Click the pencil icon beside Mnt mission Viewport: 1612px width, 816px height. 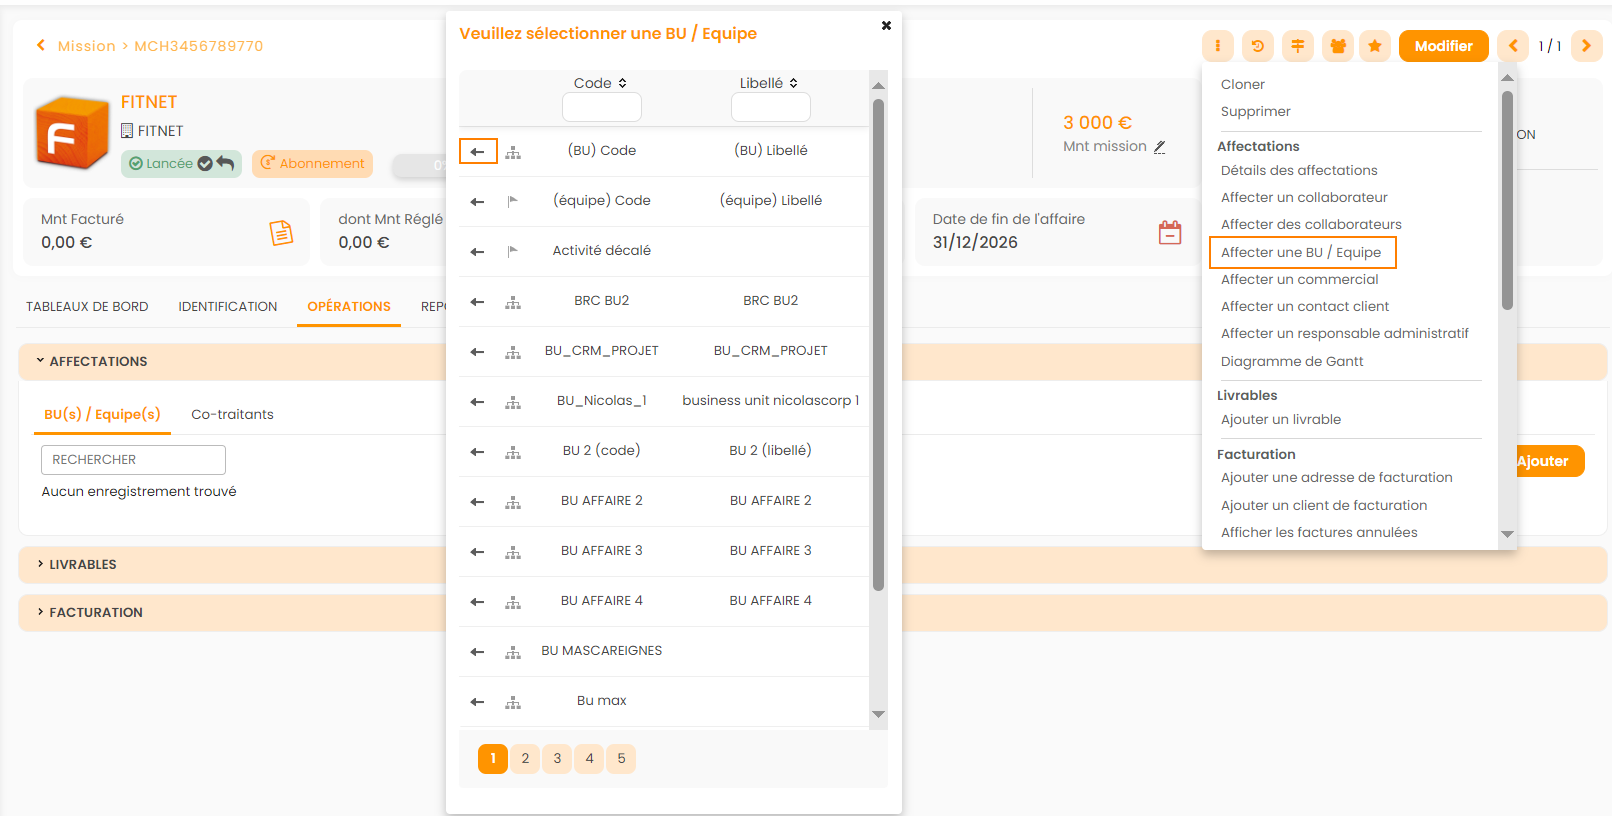click(1160, 147)
